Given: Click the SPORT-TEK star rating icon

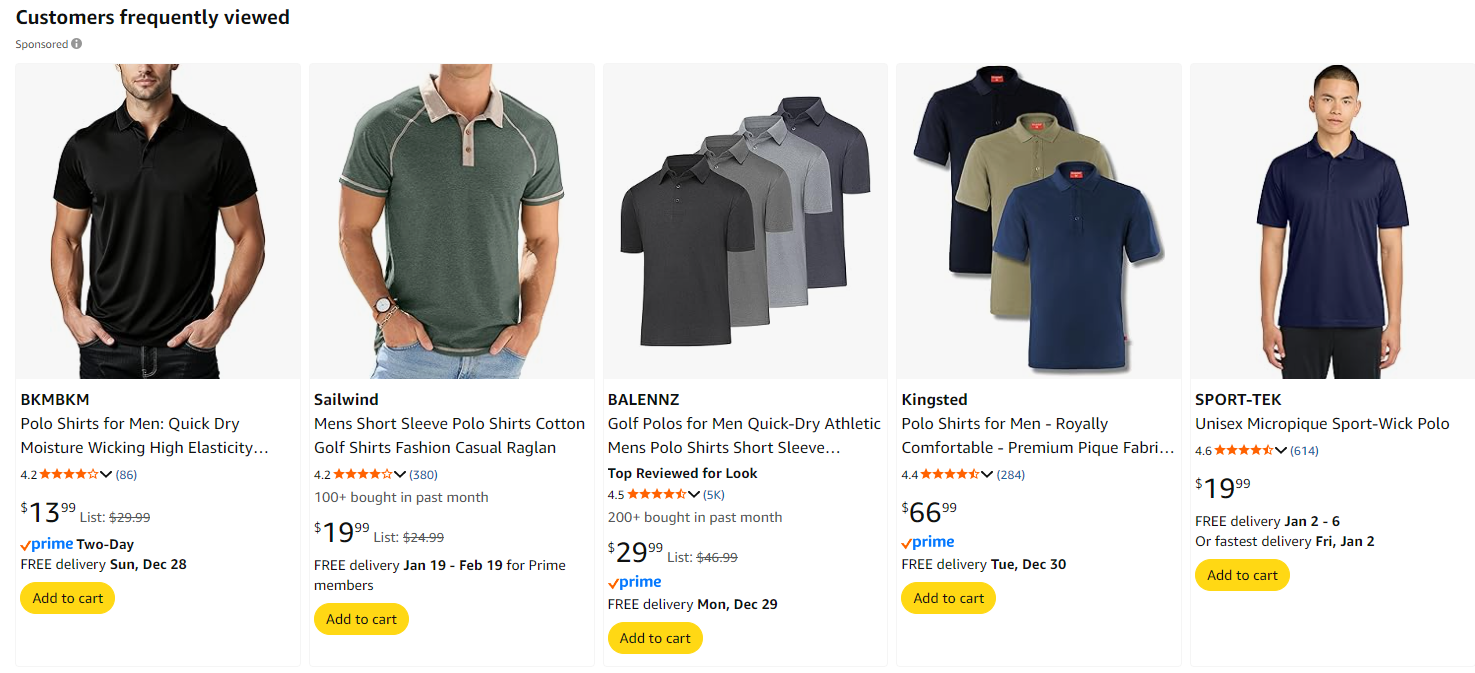Looking at the screenshot, I should (1243, 451).
